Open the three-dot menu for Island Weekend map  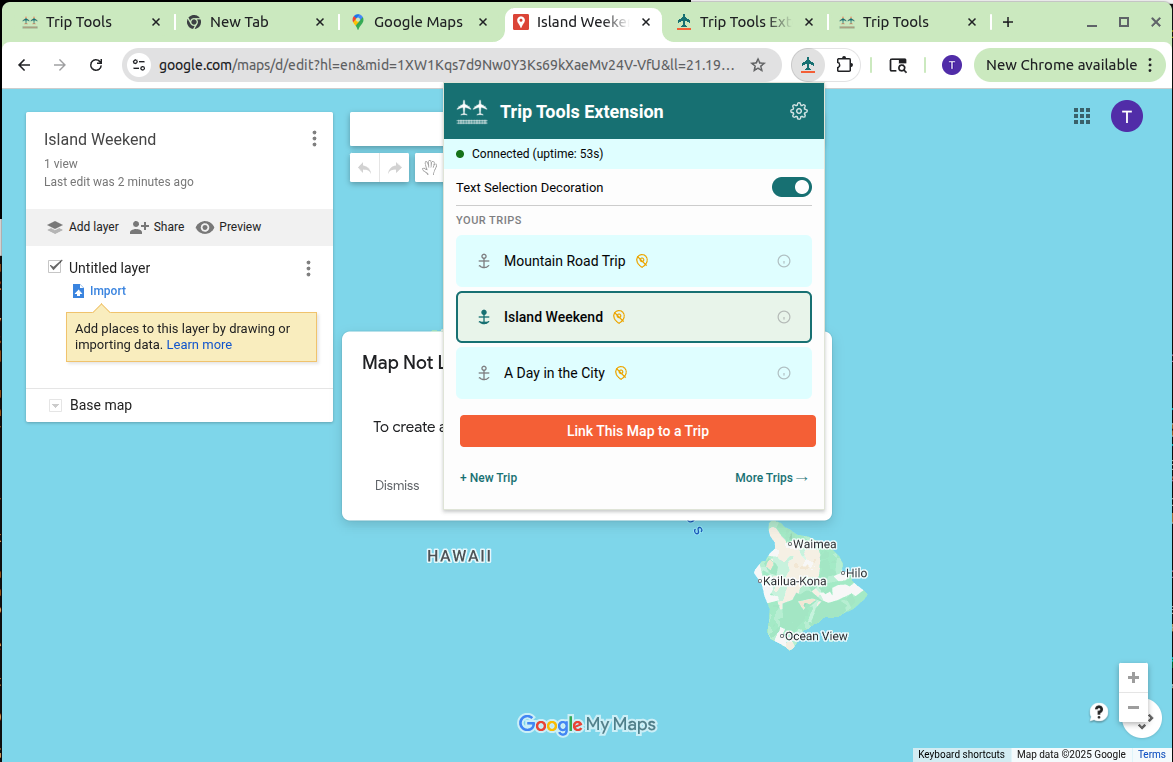click(x=314, y=138)
